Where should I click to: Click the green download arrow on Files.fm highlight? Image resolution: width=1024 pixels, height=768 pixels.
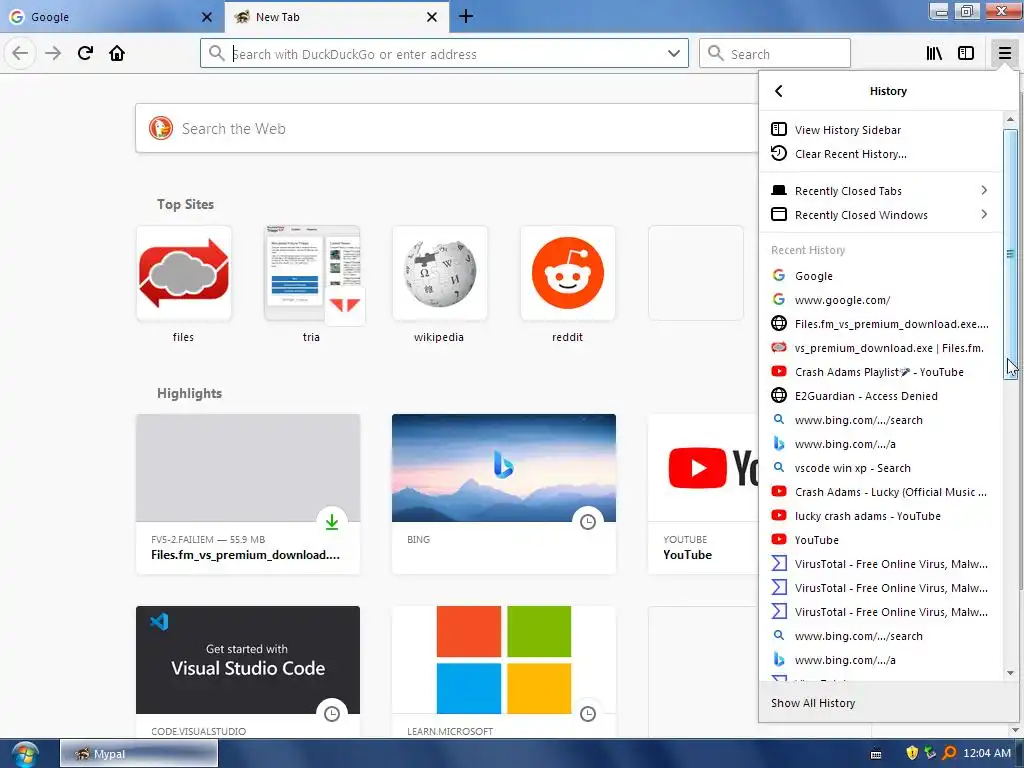[332, 522]
